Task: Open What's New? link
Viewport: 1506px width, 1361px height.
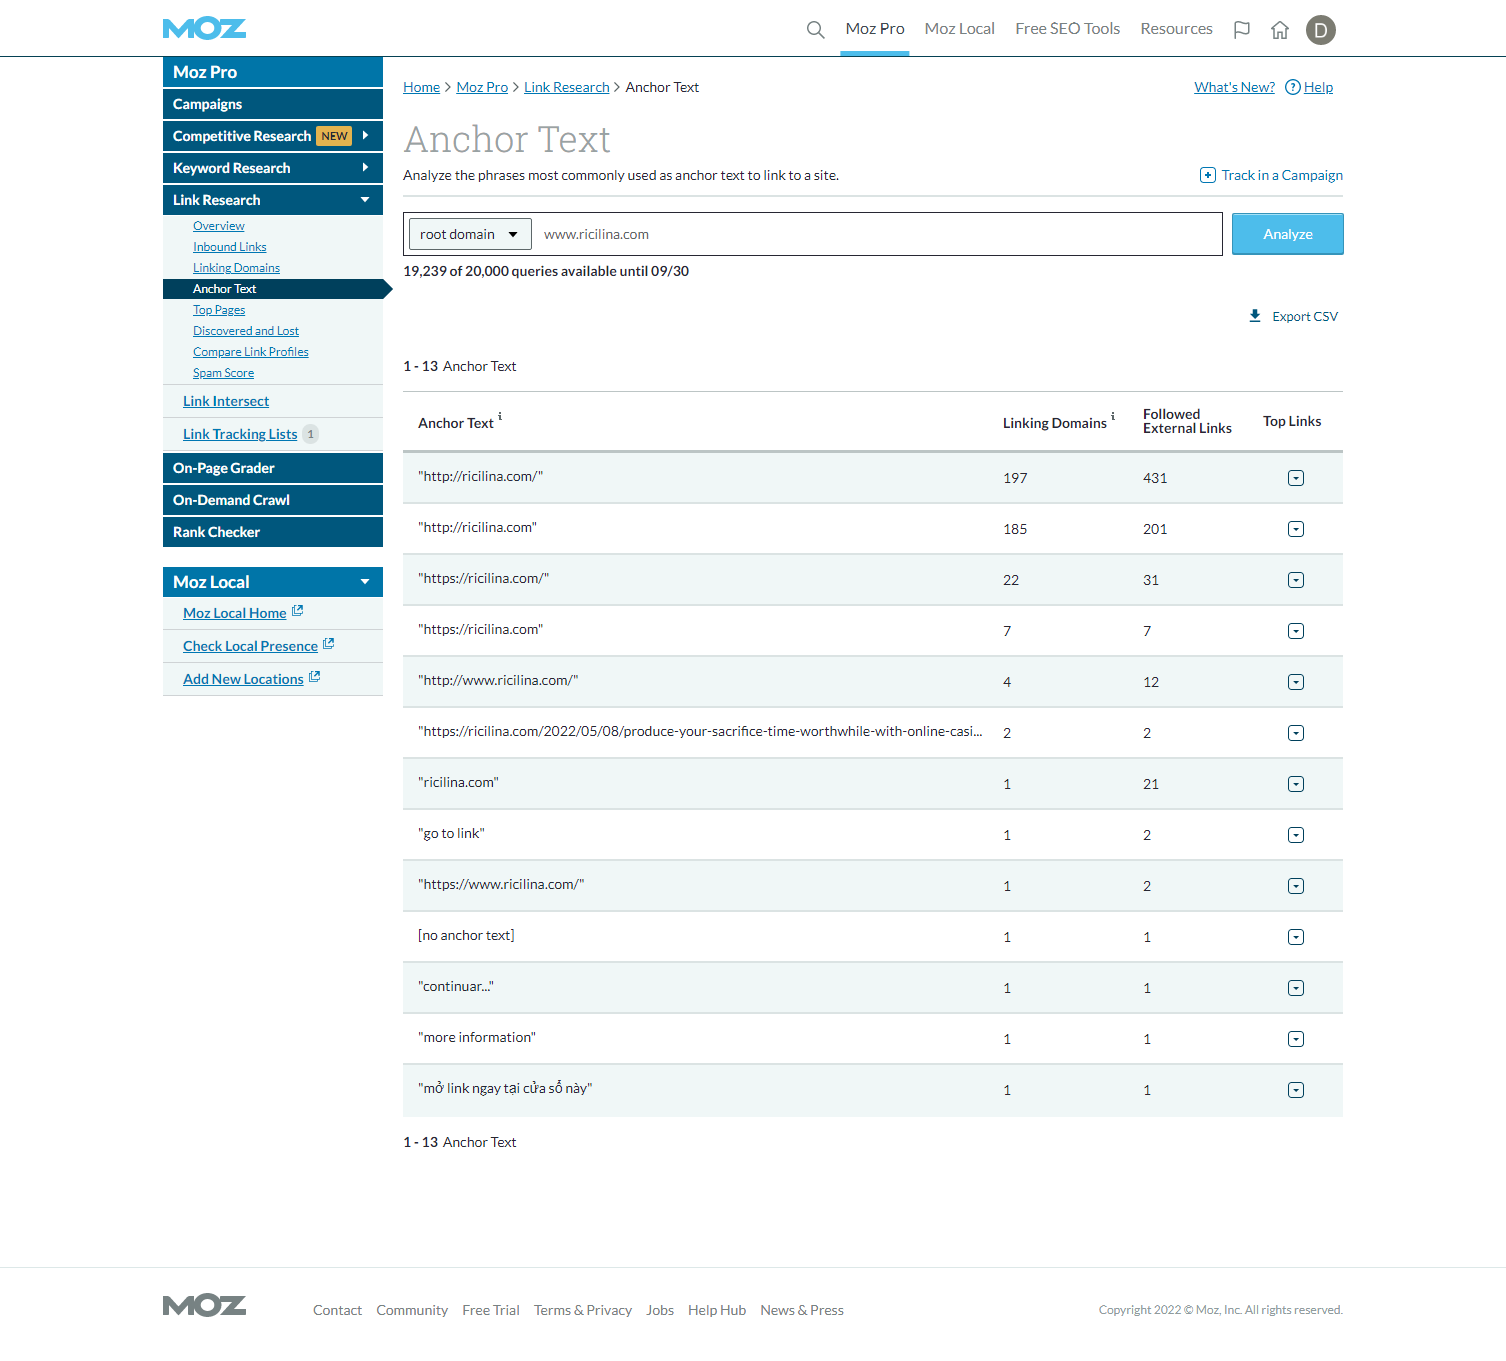Action: point(1235,87)
